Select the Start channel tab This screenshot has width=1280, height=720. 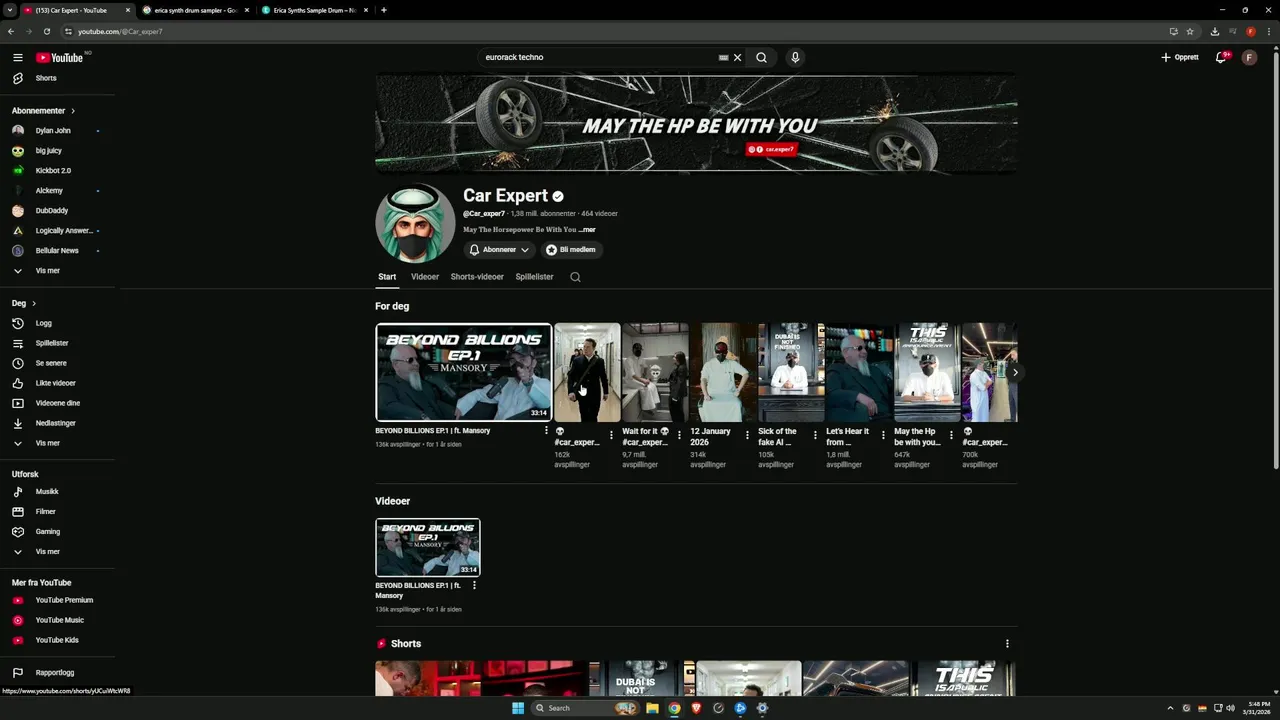[x=387, y=277]
